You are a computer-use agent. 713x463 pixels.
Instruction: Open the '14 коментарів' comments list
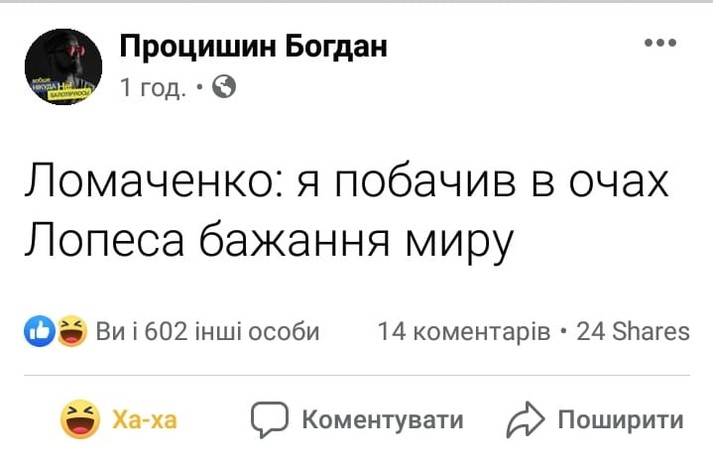coord(464,331)
